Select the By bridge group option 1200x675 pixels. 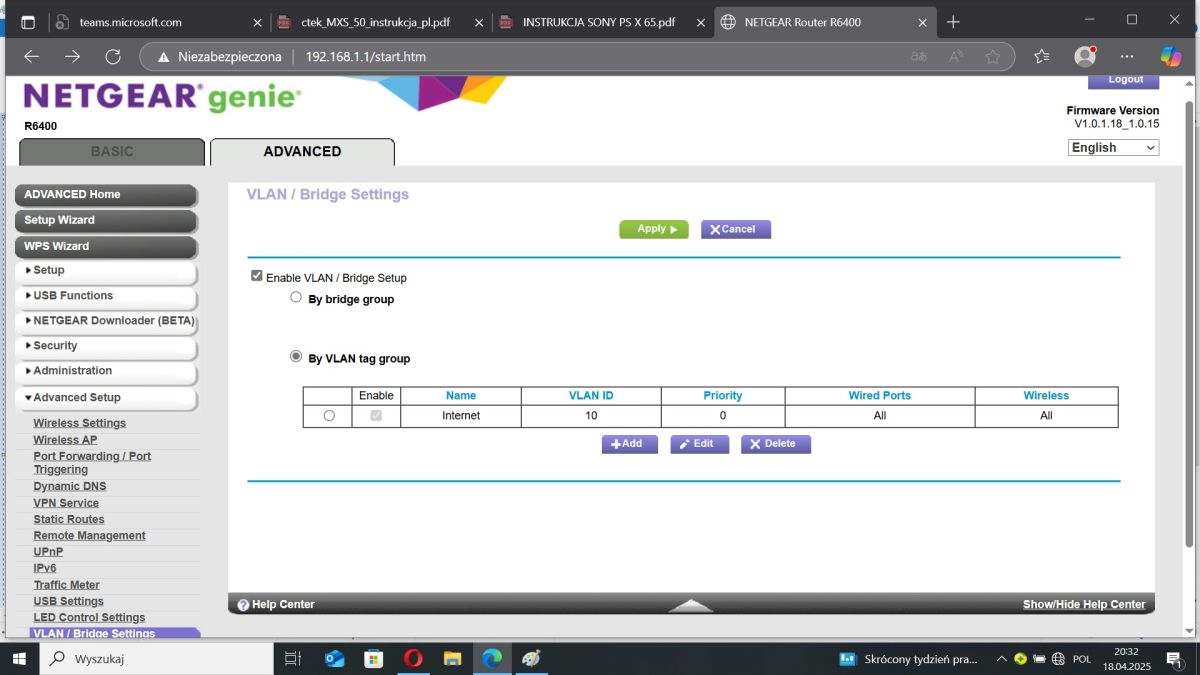pos(296,298)
